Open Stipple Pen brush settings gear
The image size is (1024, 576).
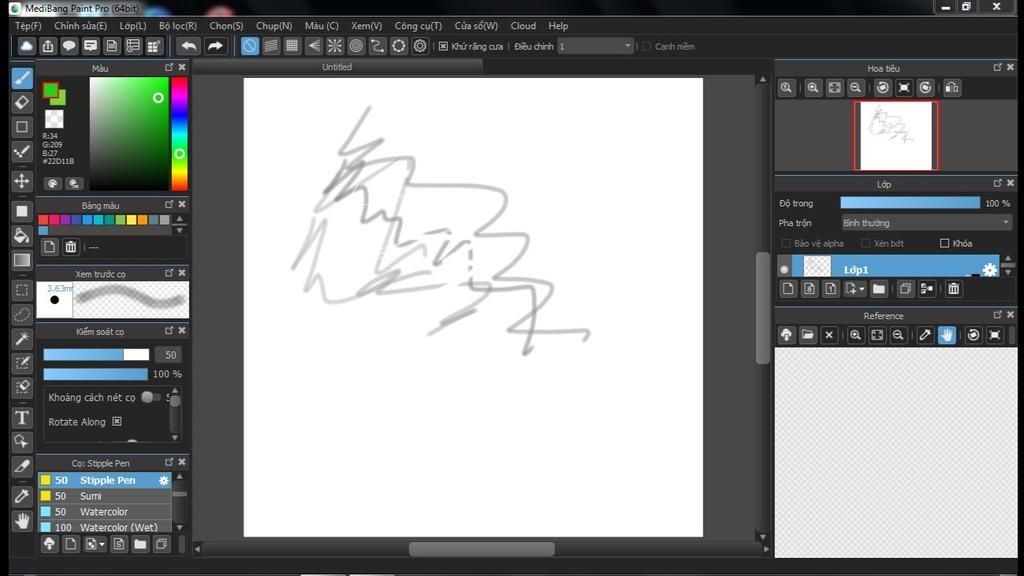coord(163,480)
